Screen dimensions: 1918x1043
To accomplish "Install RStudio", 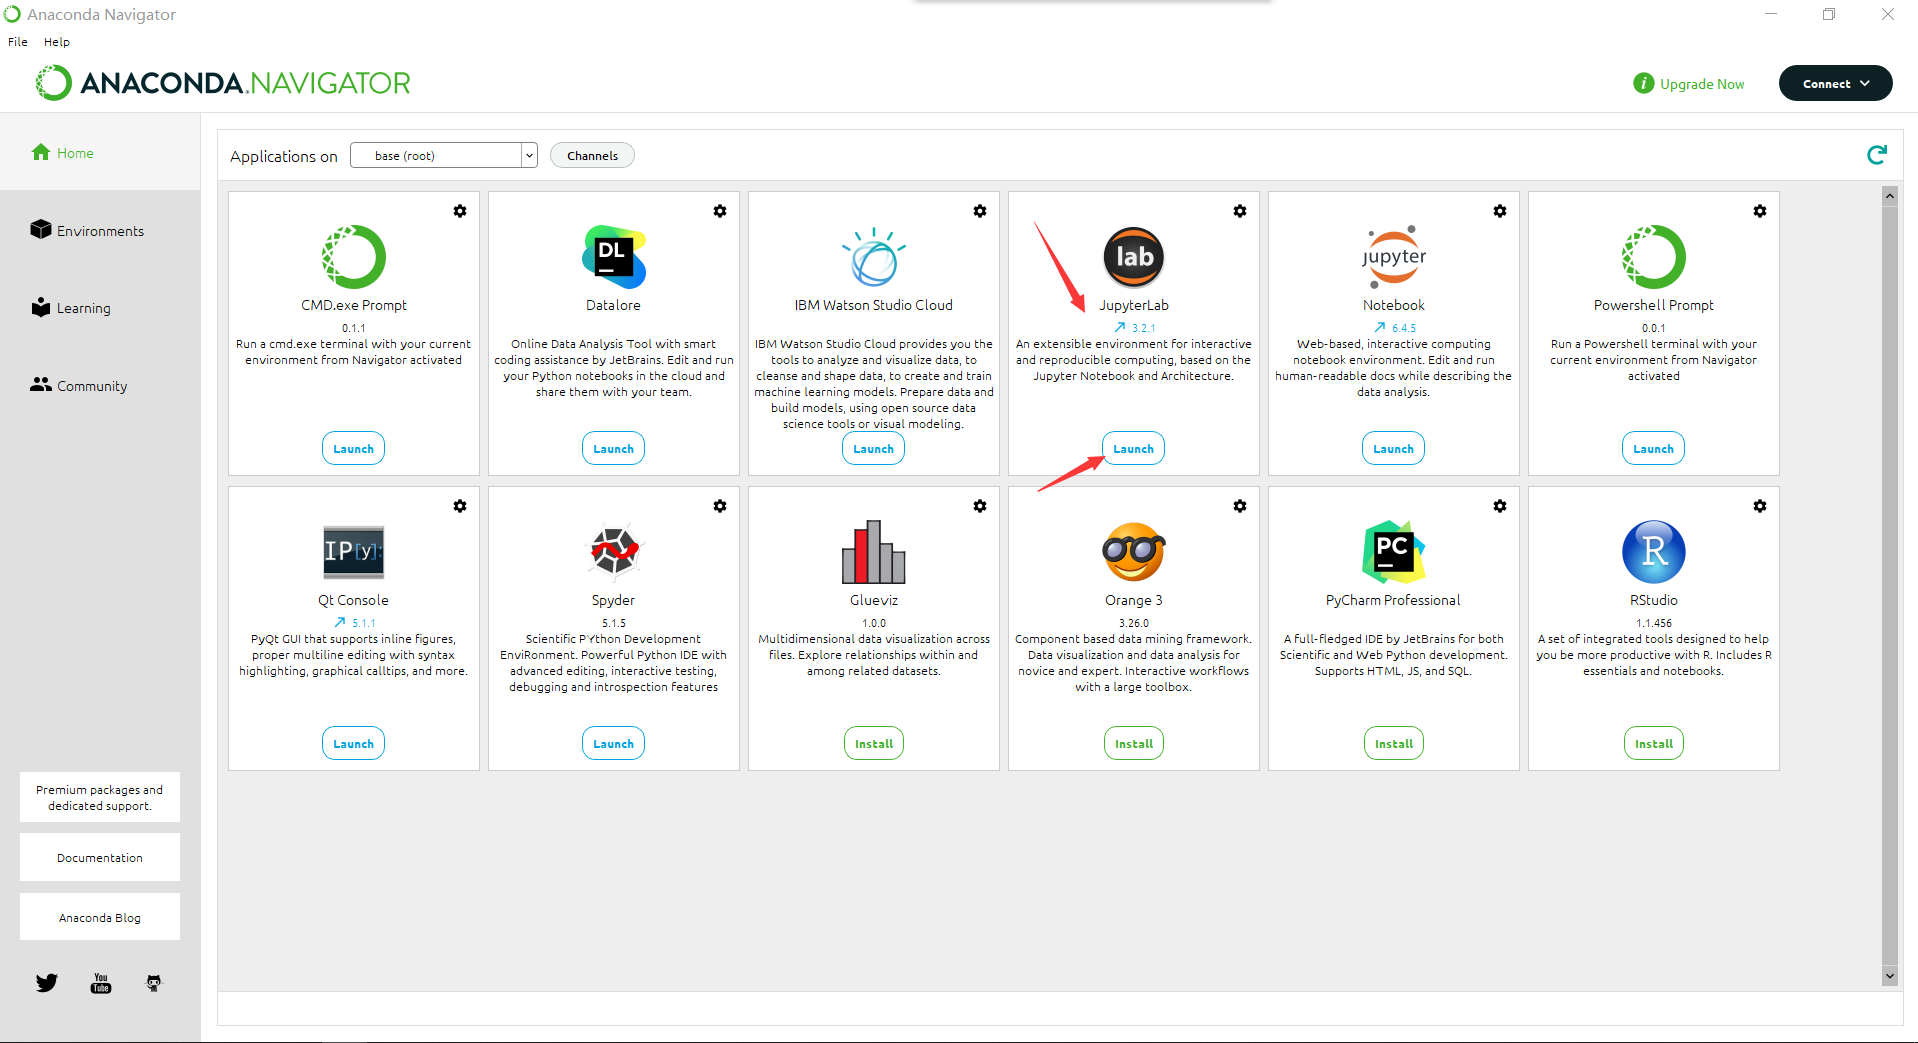I will [1654, 744].
